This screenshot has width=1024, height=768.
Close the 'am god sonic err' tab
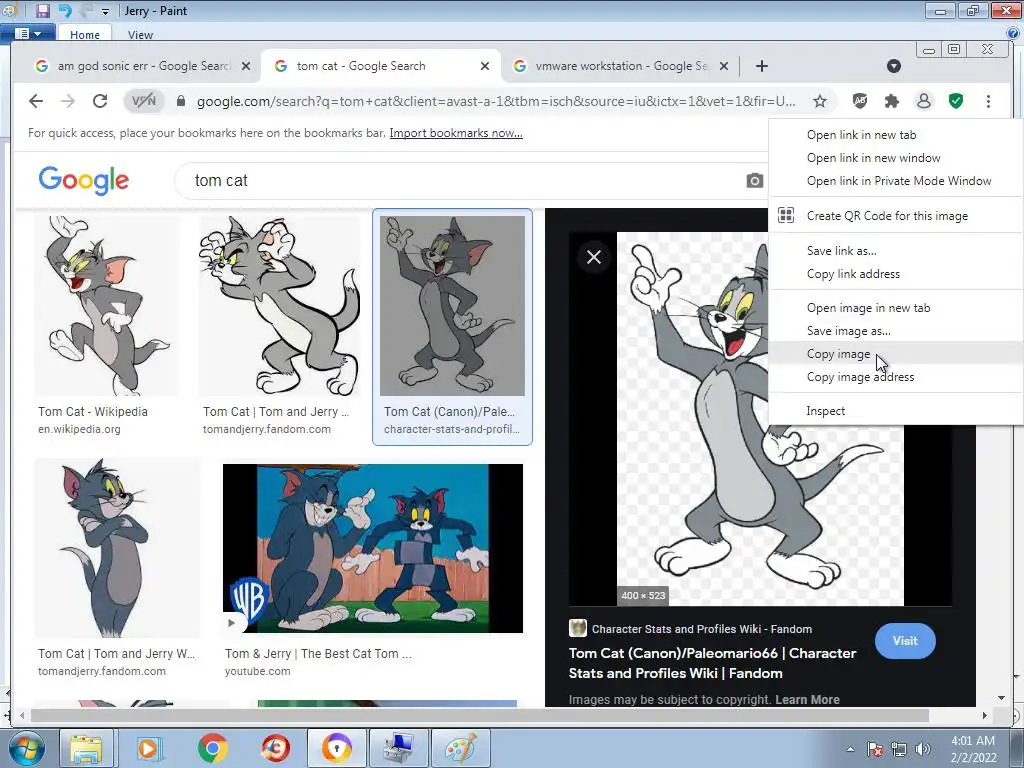coord(246,66)
